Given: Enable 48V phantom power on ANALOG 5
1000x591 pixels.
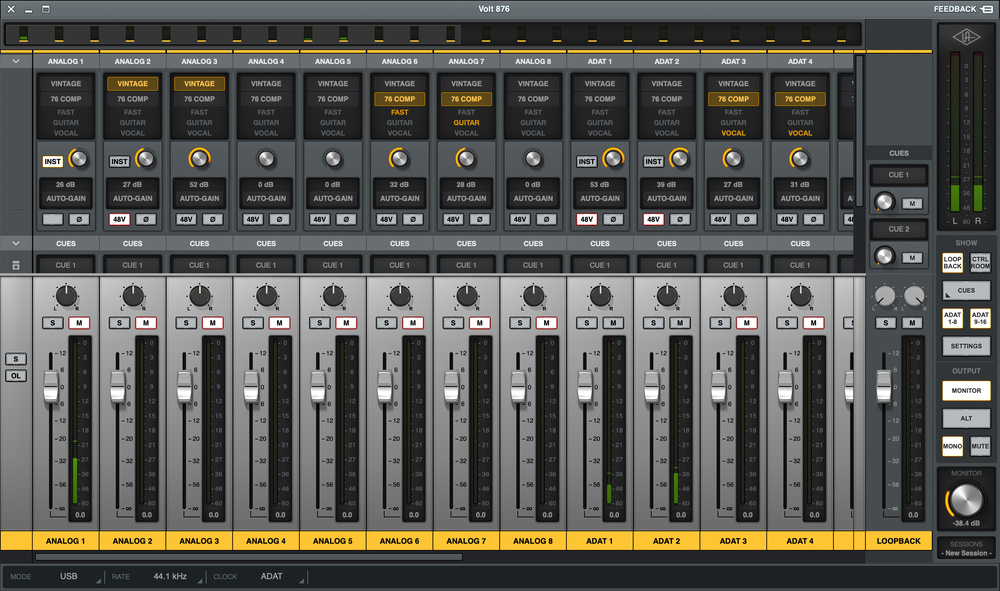Looking at the screenshot, I should pos(320,219).
